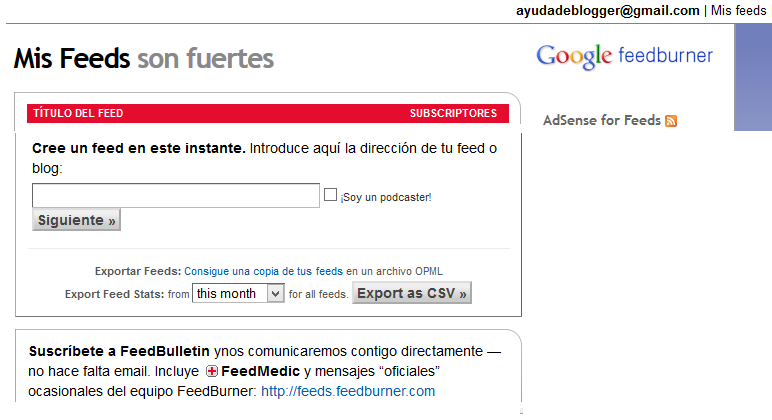
Task: Click the SUBSCRIPTORES column header
Action: pyautogui.click(x=453, y=113)
